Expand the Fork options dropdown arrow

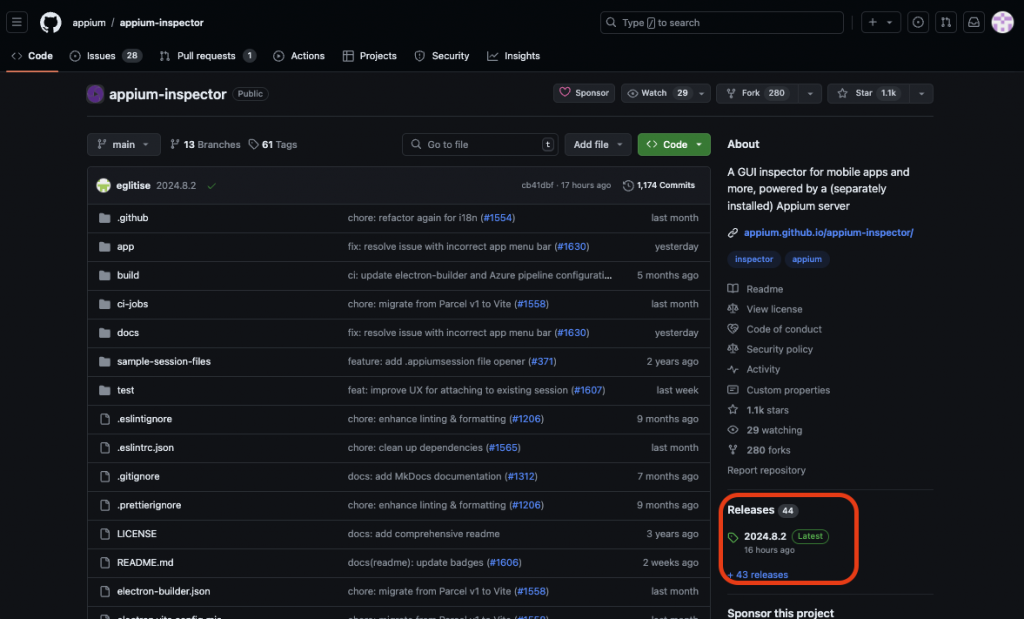click(810, 93)
